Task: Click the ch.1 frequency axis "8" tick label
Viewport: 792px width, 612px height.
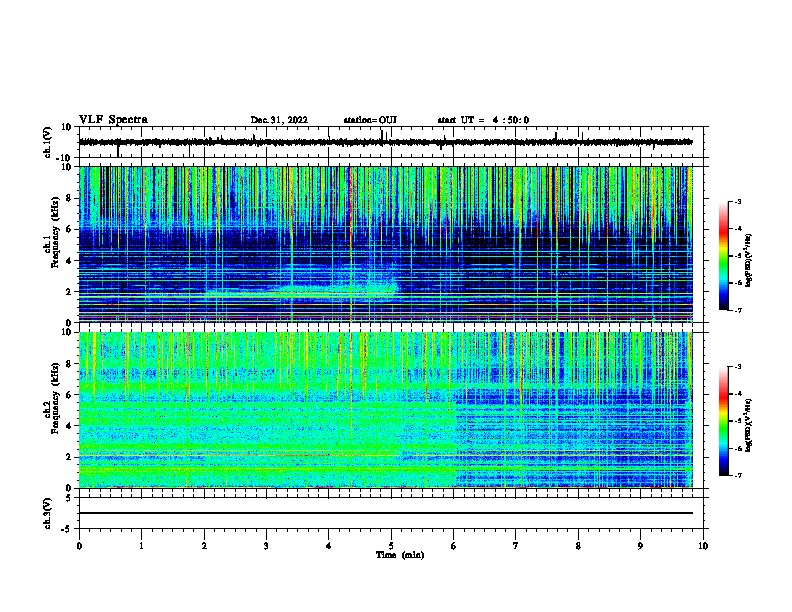Action: 69,198
